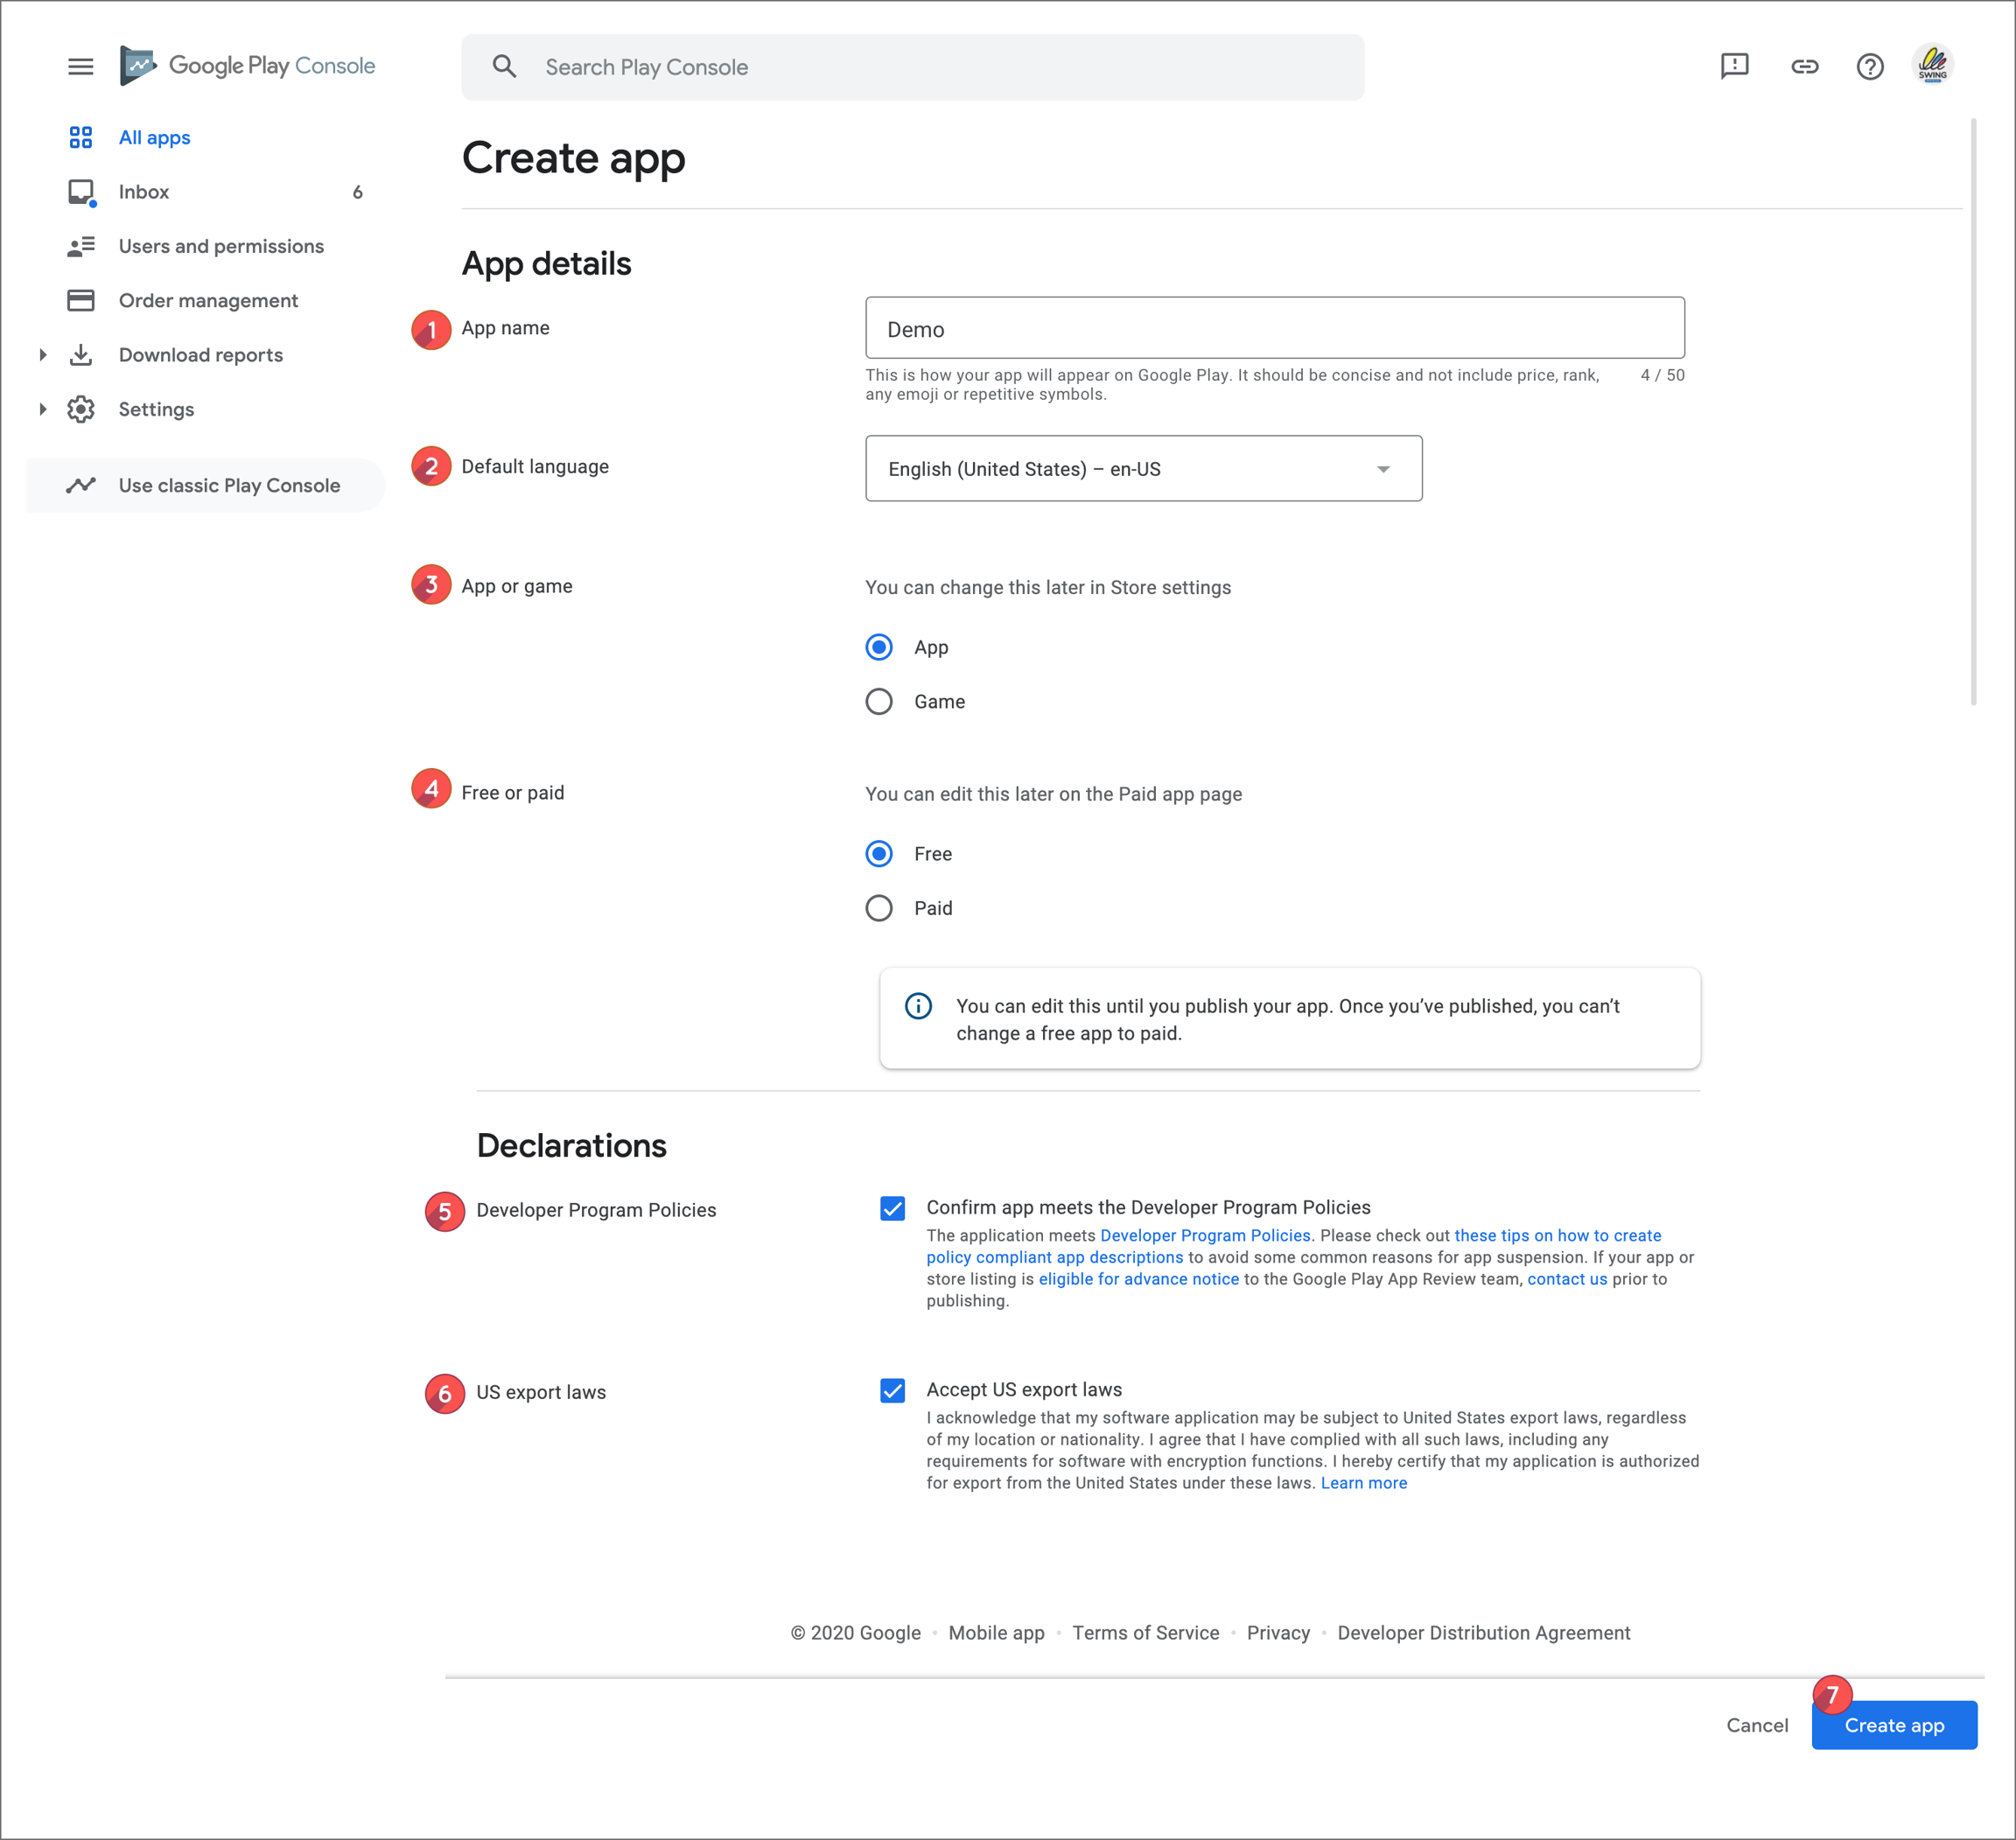The image size is (2016, 1840).
Task: Uncheck Developer Program Policies confirmation checkbox
Action: tap(893, 1208)
